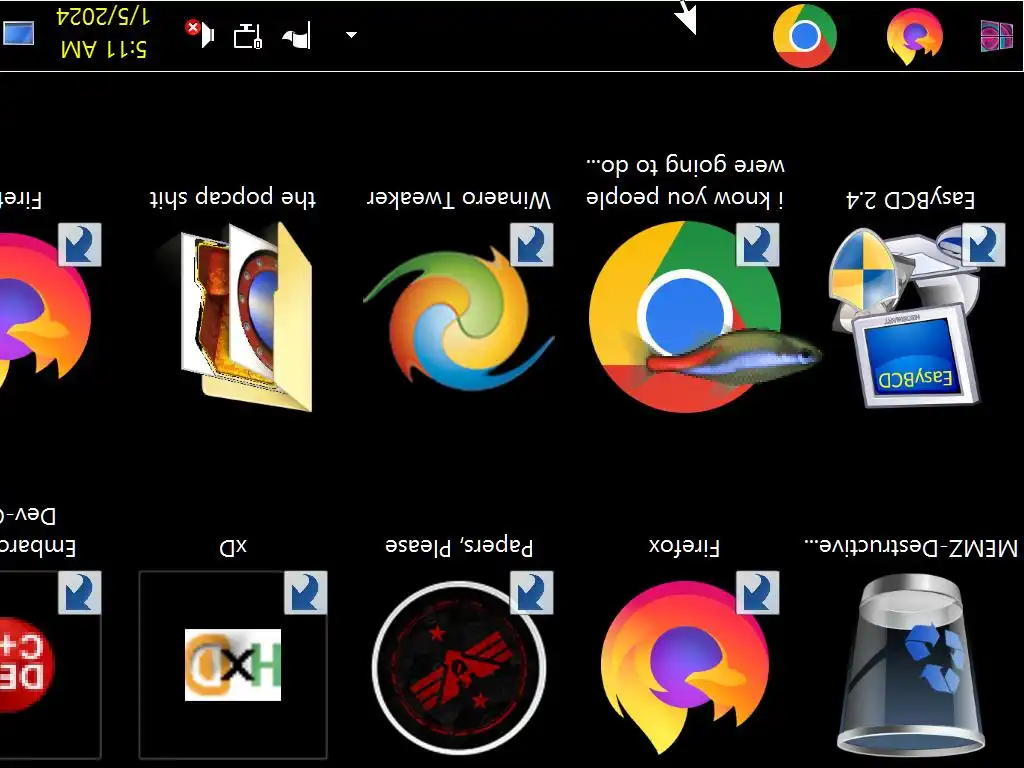
Task: Click the date 1/5/2024 in the tray
Action: [103, 16]
